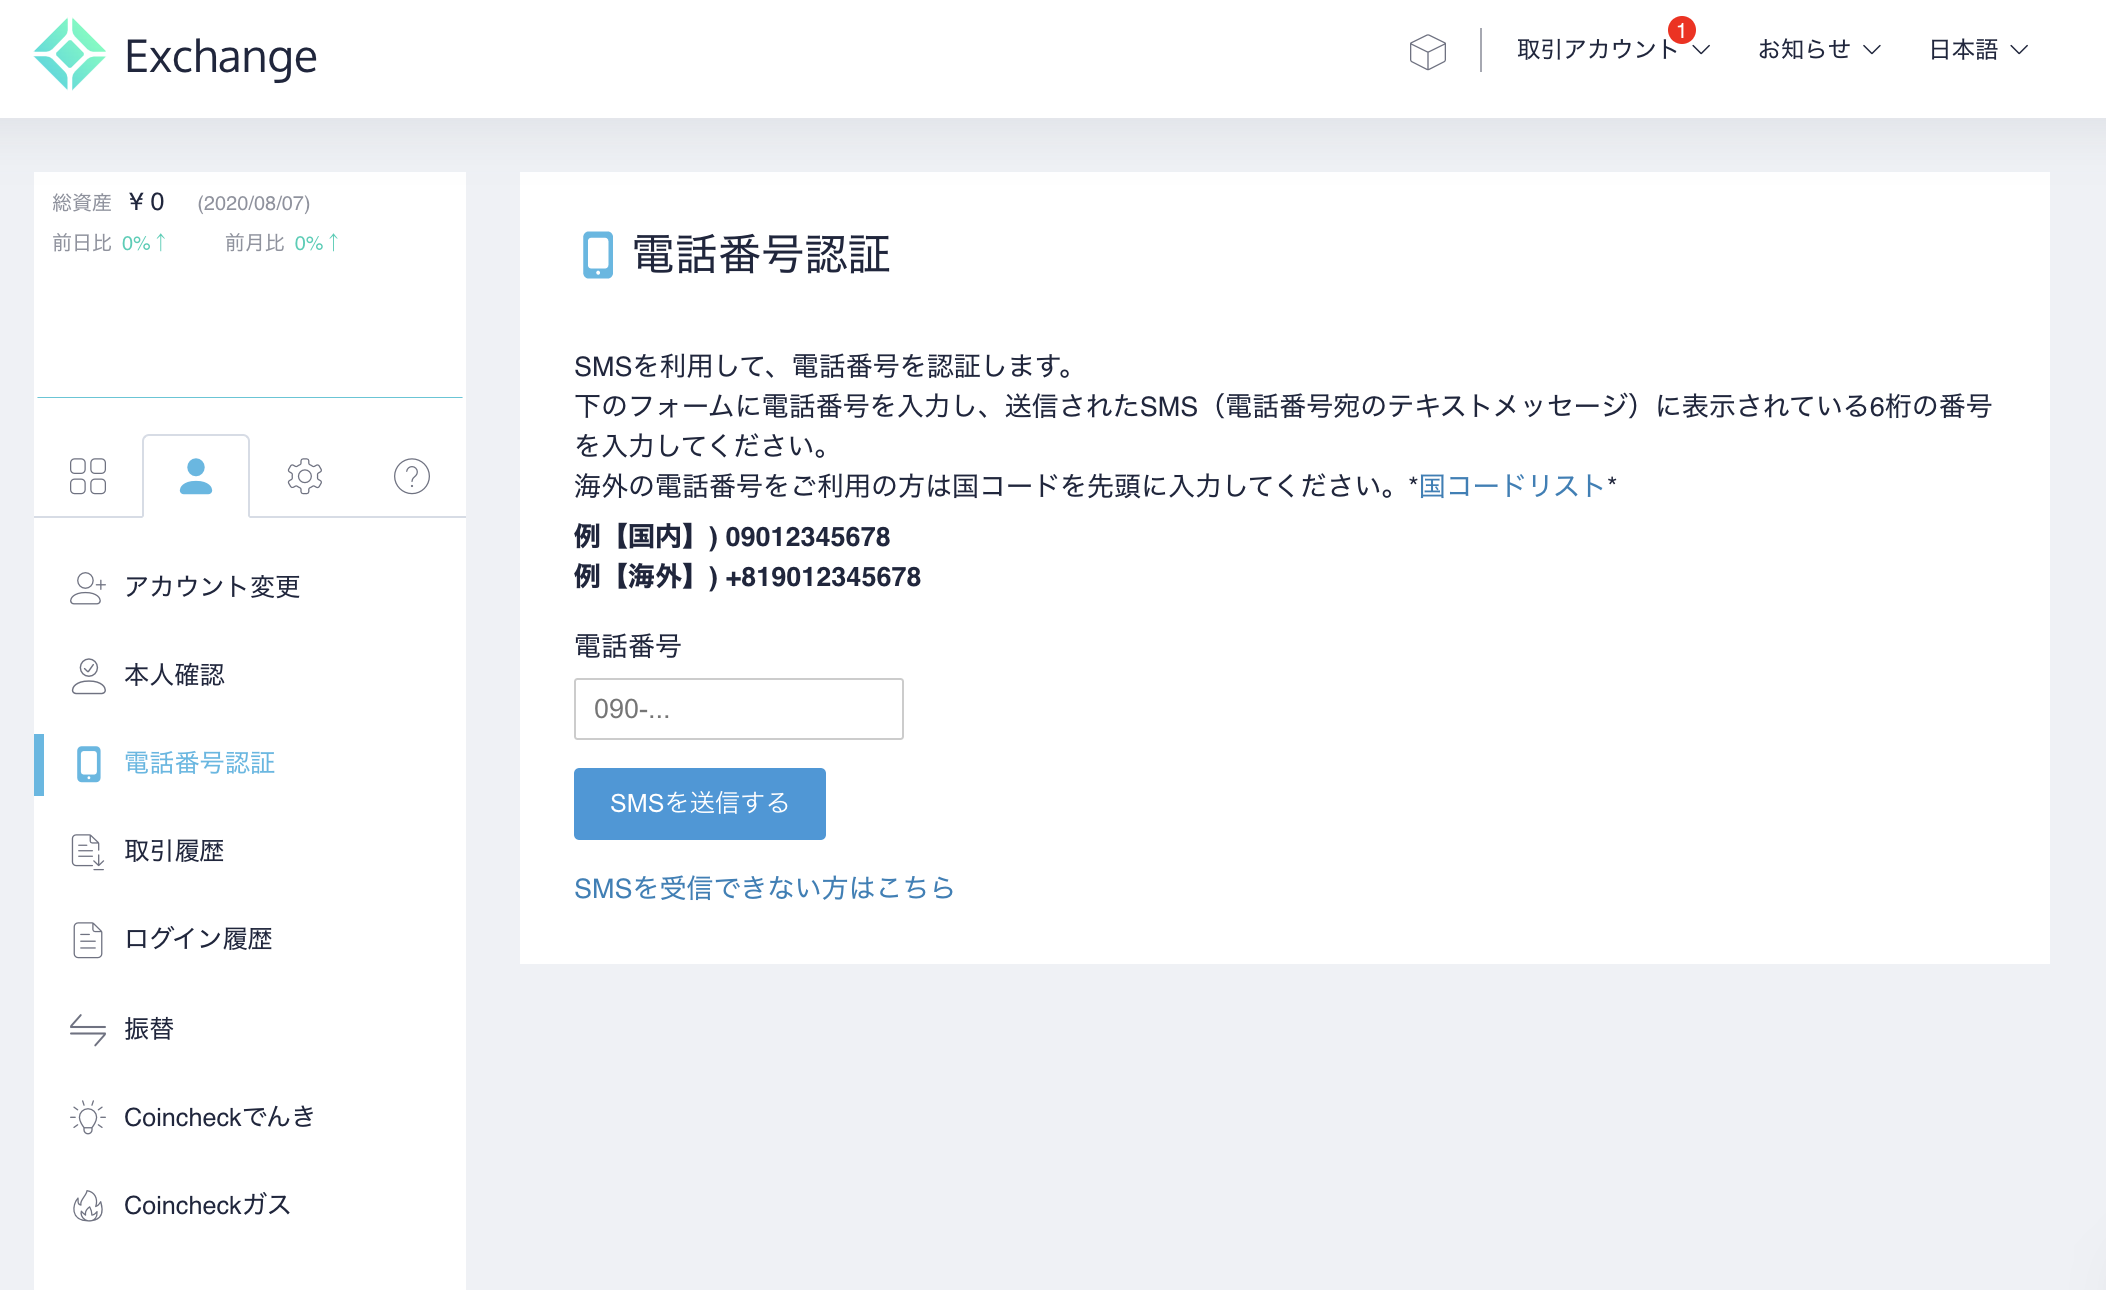Expand the 取引アカウント dropdown
2106x1290 pixels.
(1613, 49)
